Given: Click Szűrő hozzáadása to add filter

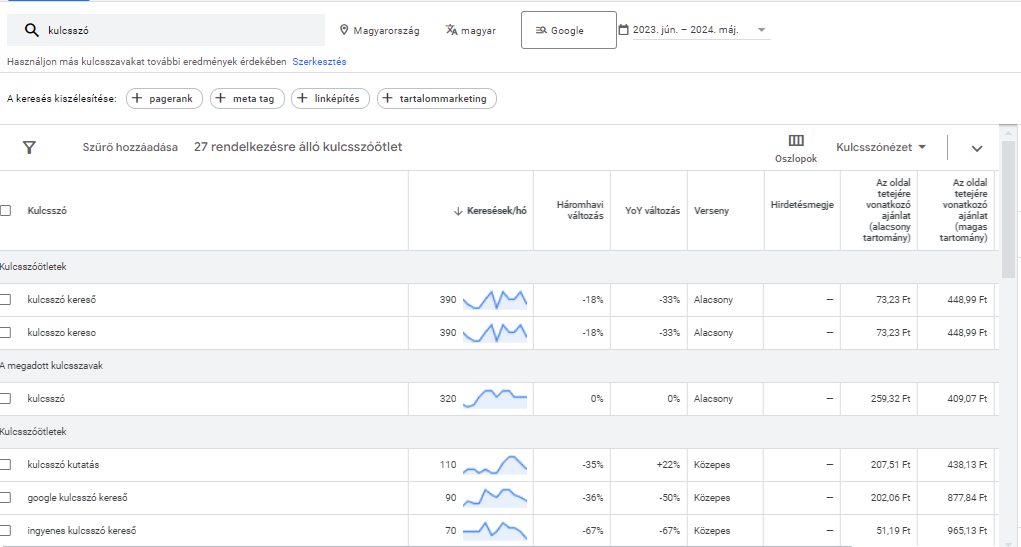Looking at the screenshot, I should point(130,147).
